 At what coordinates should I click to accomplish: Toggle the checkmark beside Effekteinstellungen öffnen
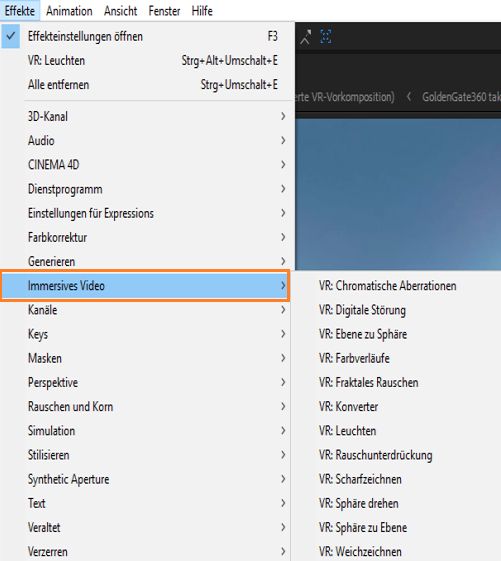pyautogui.click(x=11, y=36)
